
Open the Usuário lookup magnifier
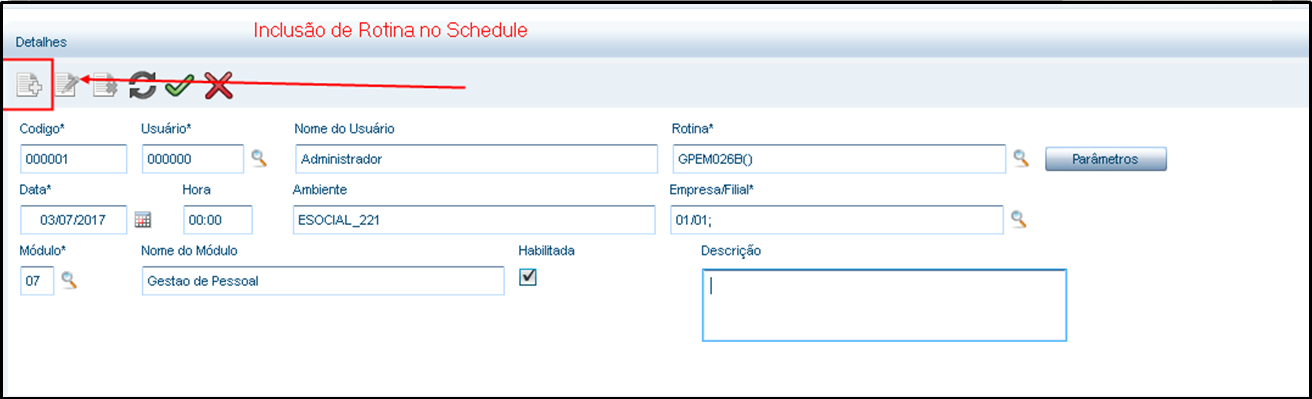click(x=259, y=158)
